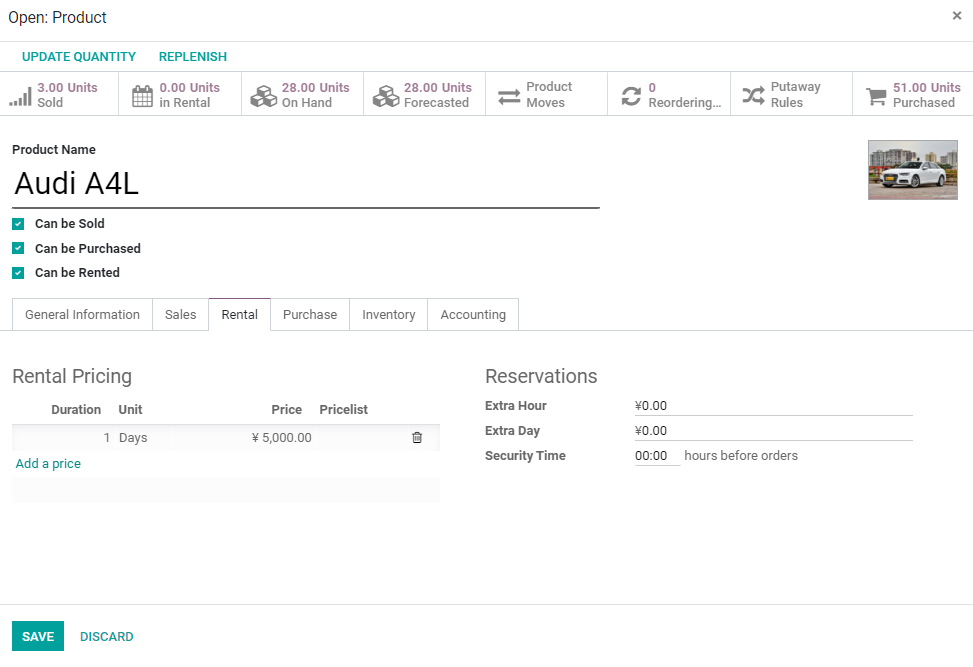Click the Days unit cell in pricing row
The height and width of the screenshot is (667, 973).
(x=143, y=437)
